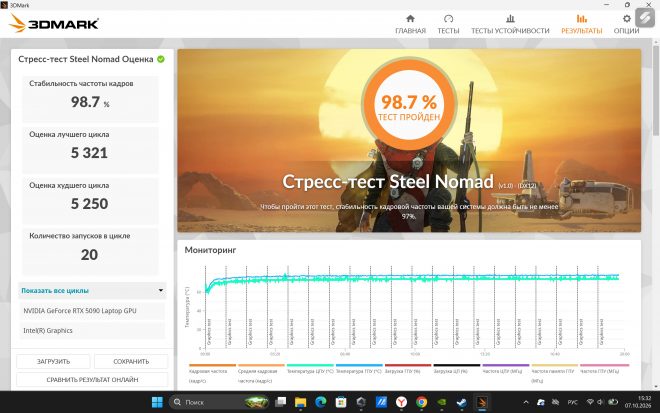Select Intel(R) Graphics row
Viewport: 660px width, 413px height.
pyautogui.click(x=92, y=330)
